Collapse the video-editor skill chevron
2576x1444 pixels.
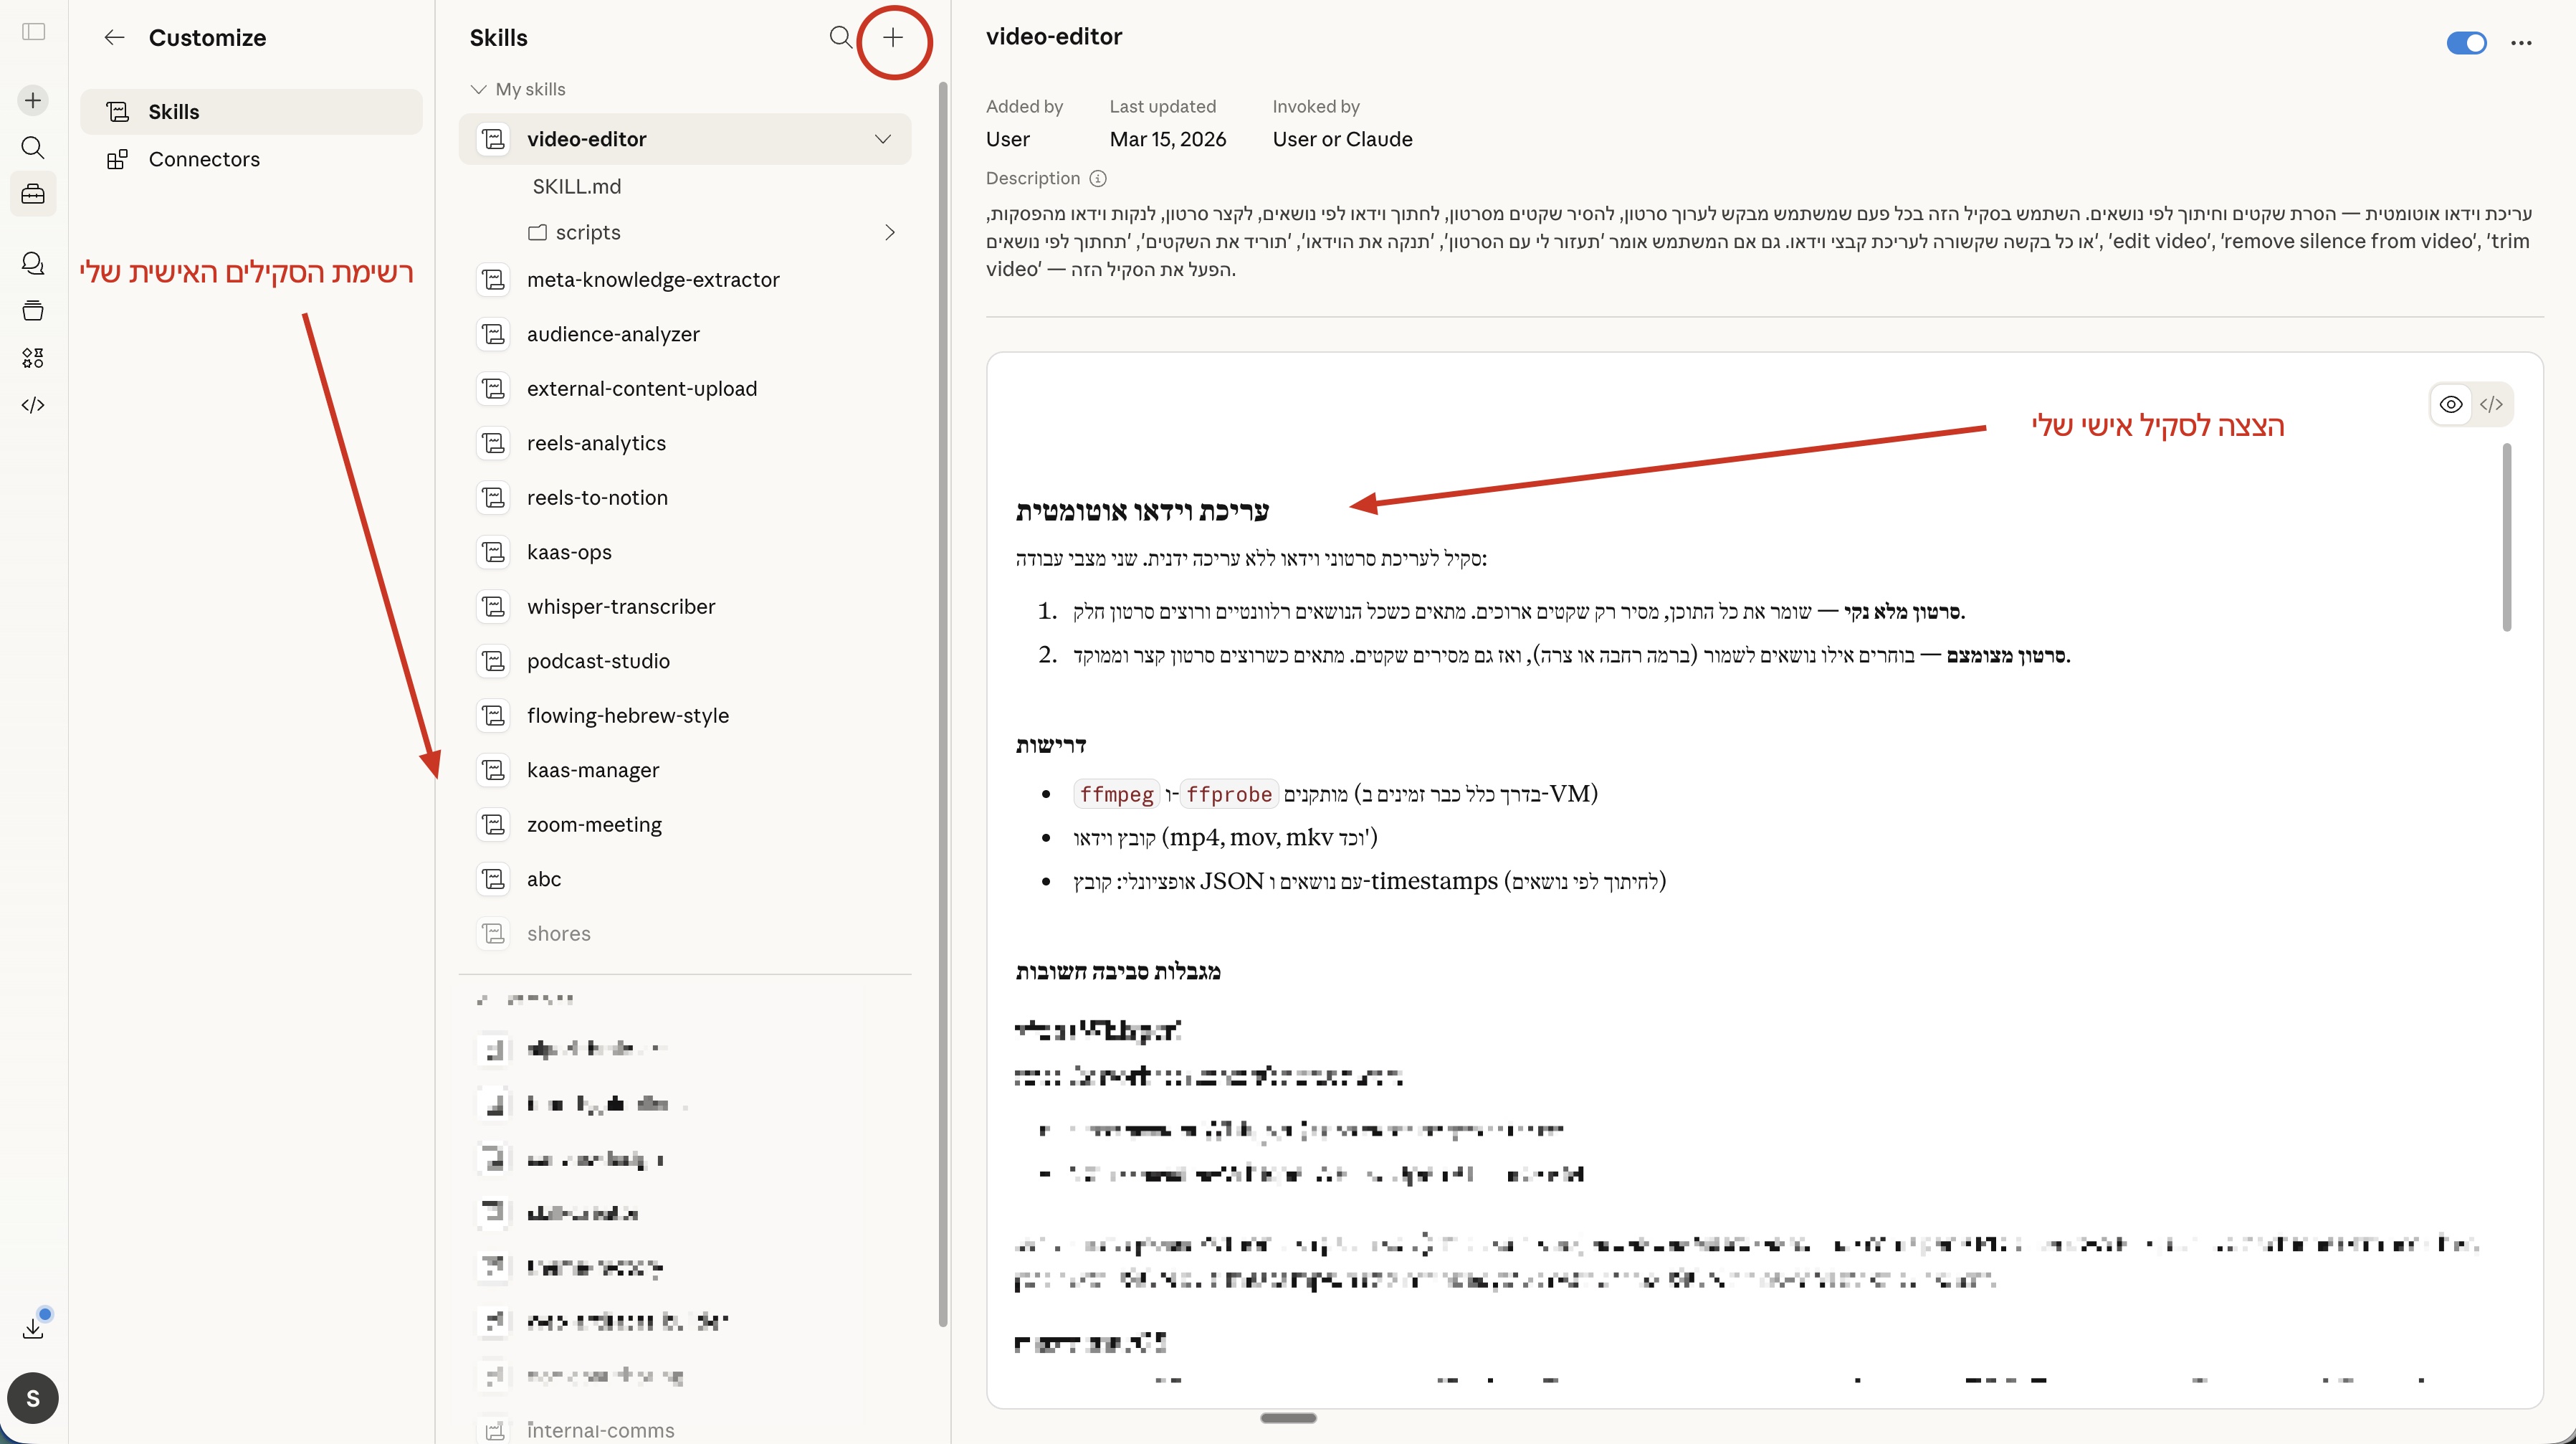882,139
